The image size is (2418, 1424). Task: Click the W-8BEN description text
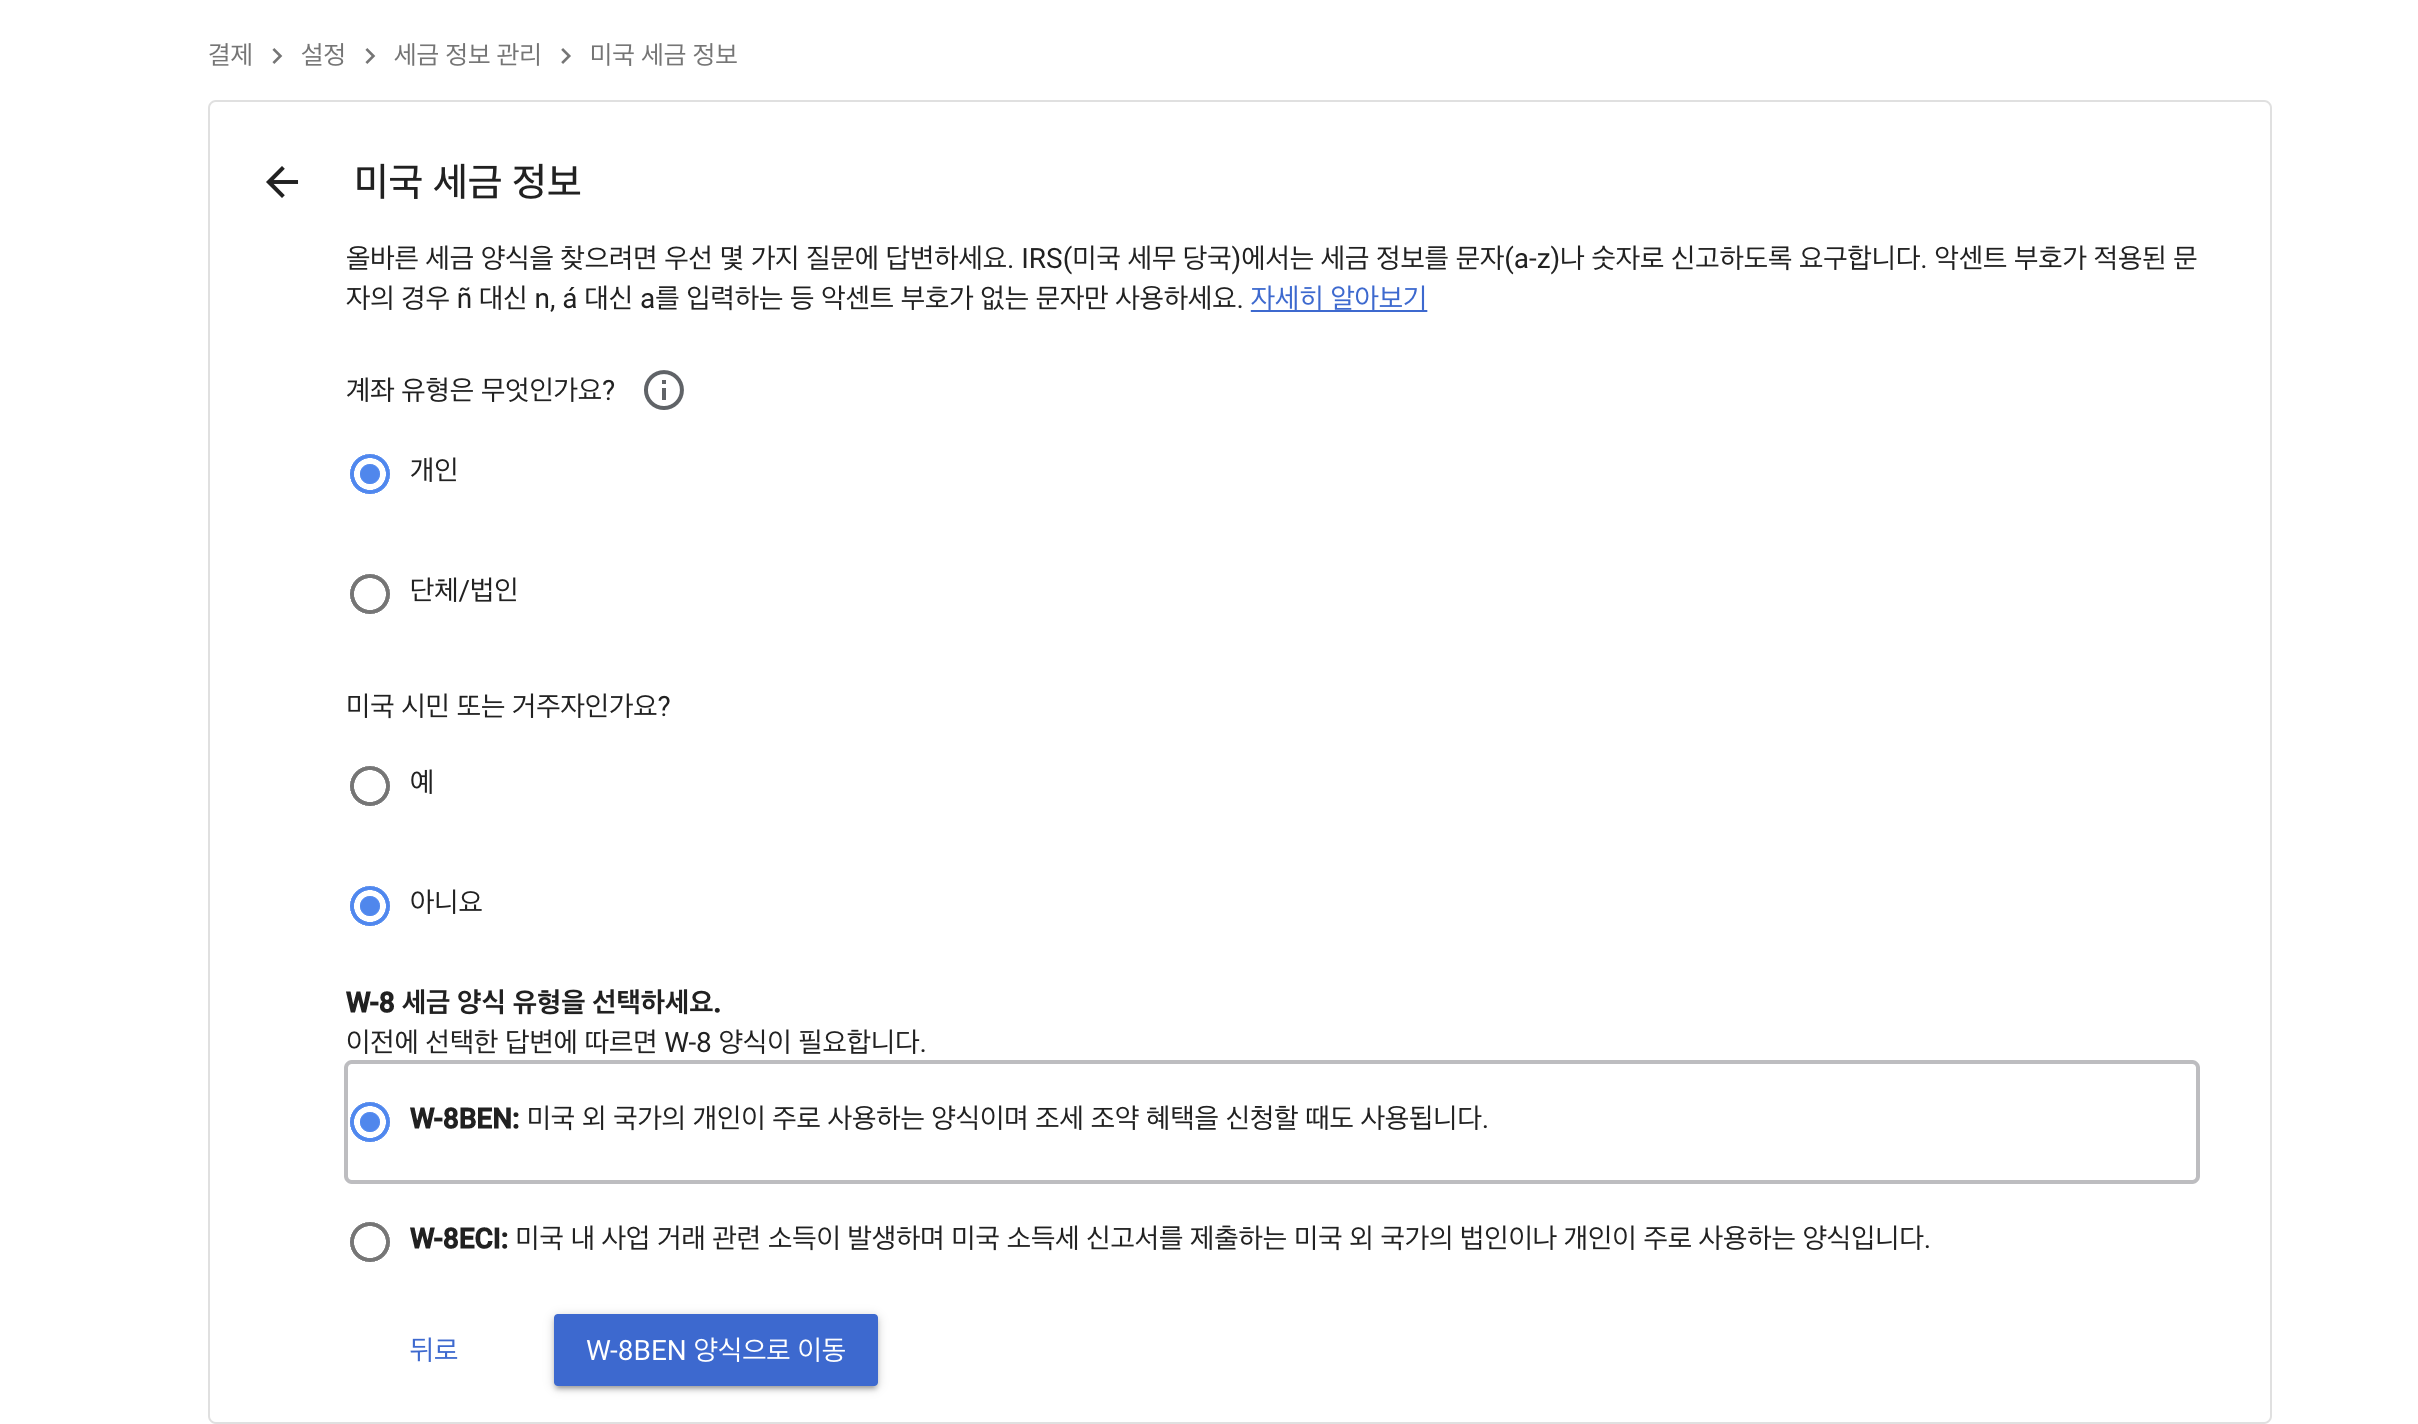coord(949,1117)
